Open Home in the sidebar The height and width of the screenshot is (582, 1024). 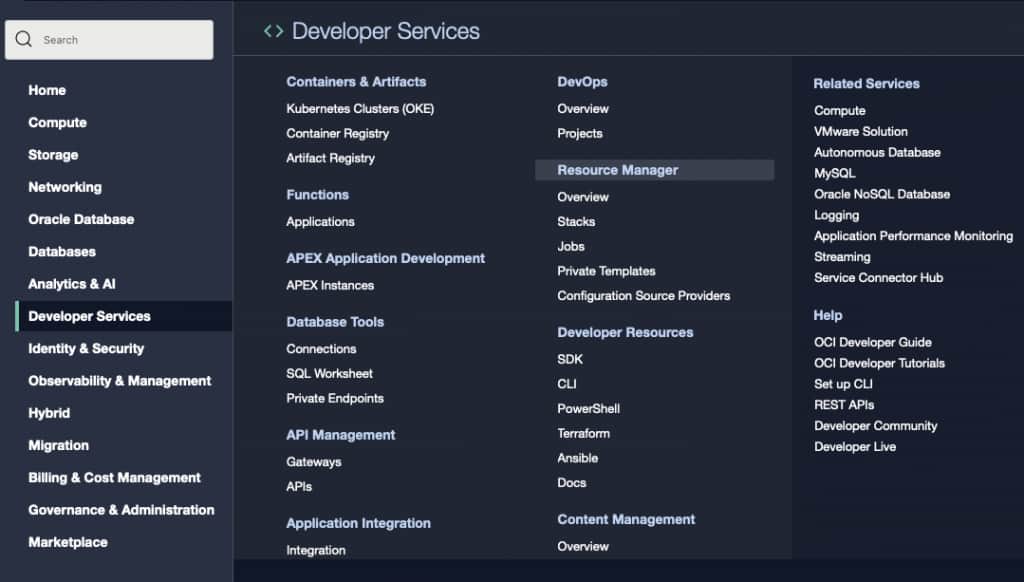point(47,90)
